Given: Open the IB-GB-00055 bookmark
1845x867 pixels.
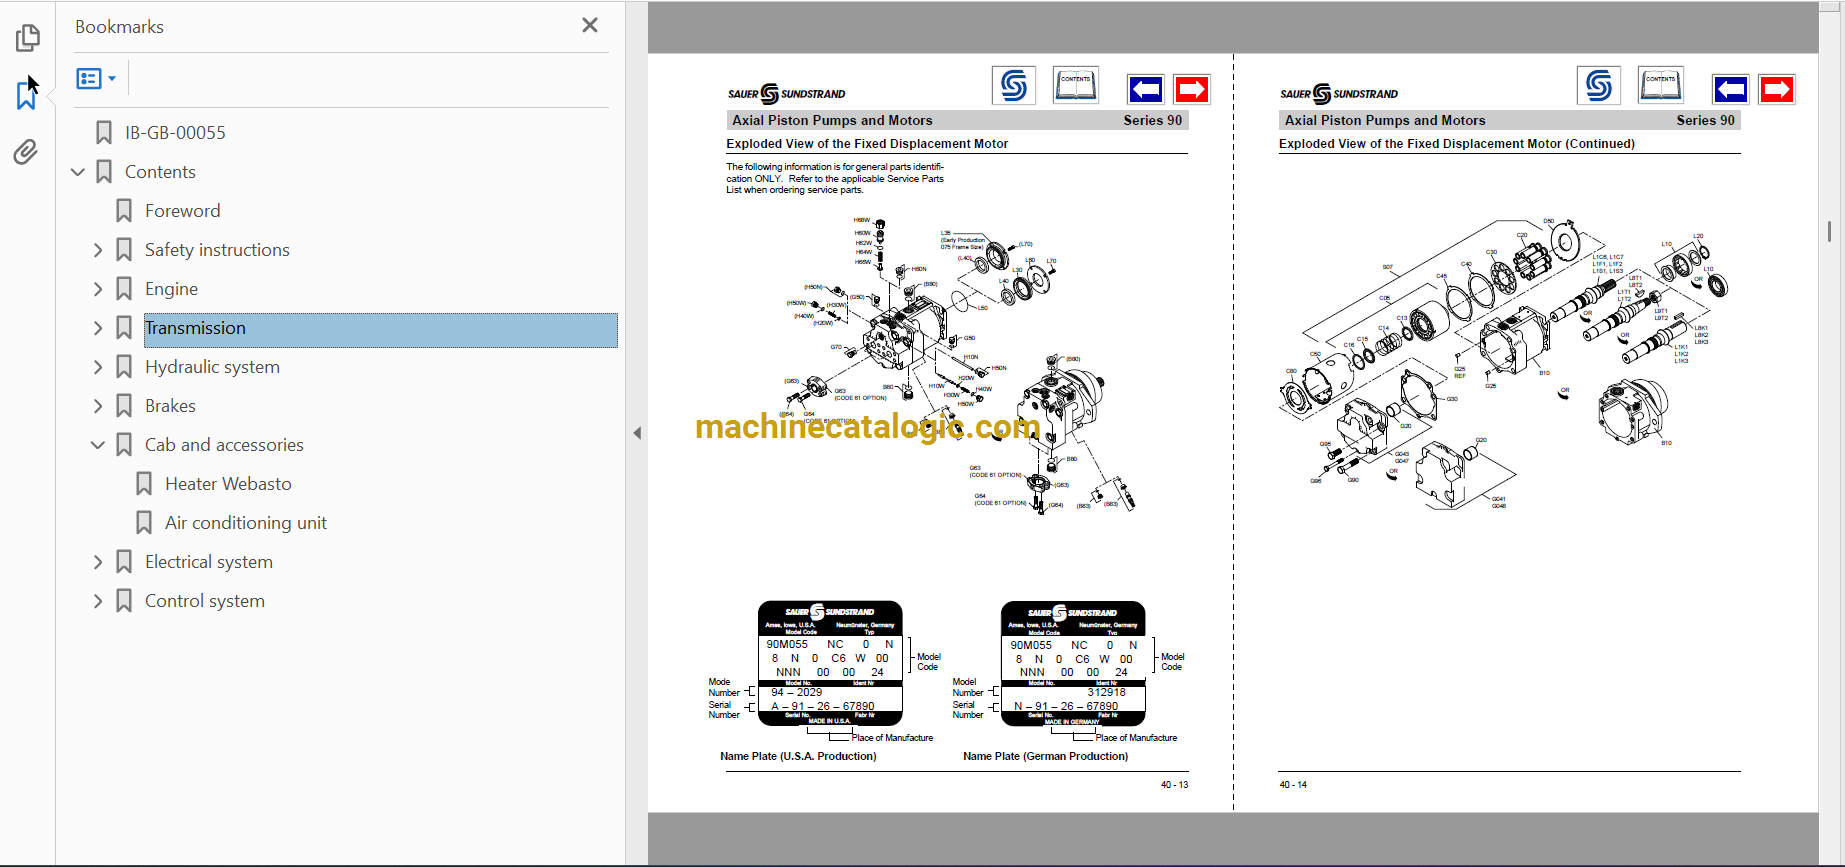Looking at the screenshot, I should point(175,132).
